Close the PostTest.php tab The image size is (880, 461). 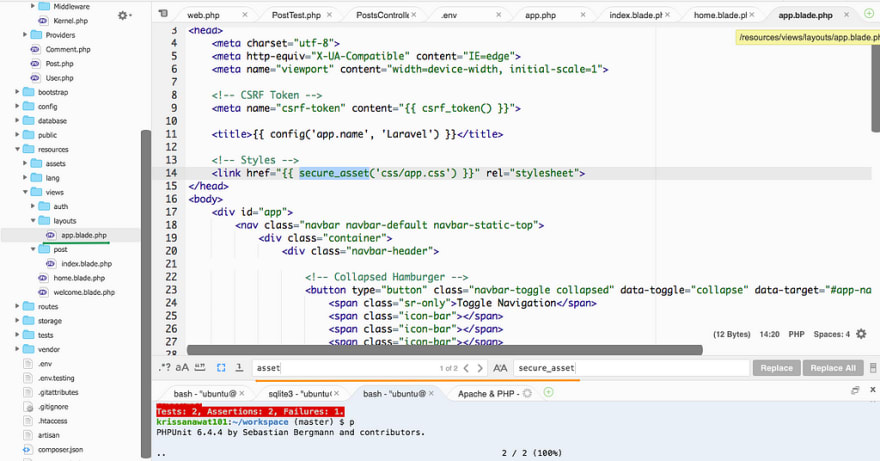coord(329,15)
